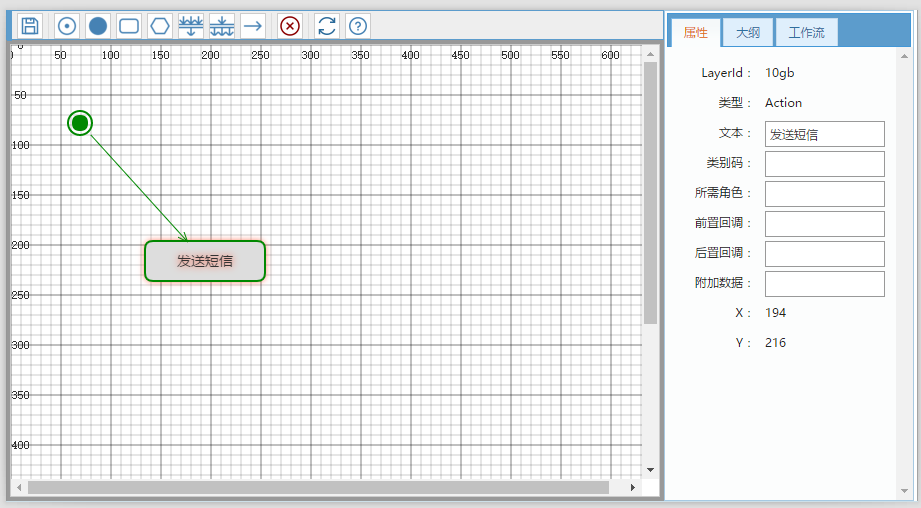
Task: Select the filled circle end node tool
Action: pyautogui.click(x=98, y=26)
